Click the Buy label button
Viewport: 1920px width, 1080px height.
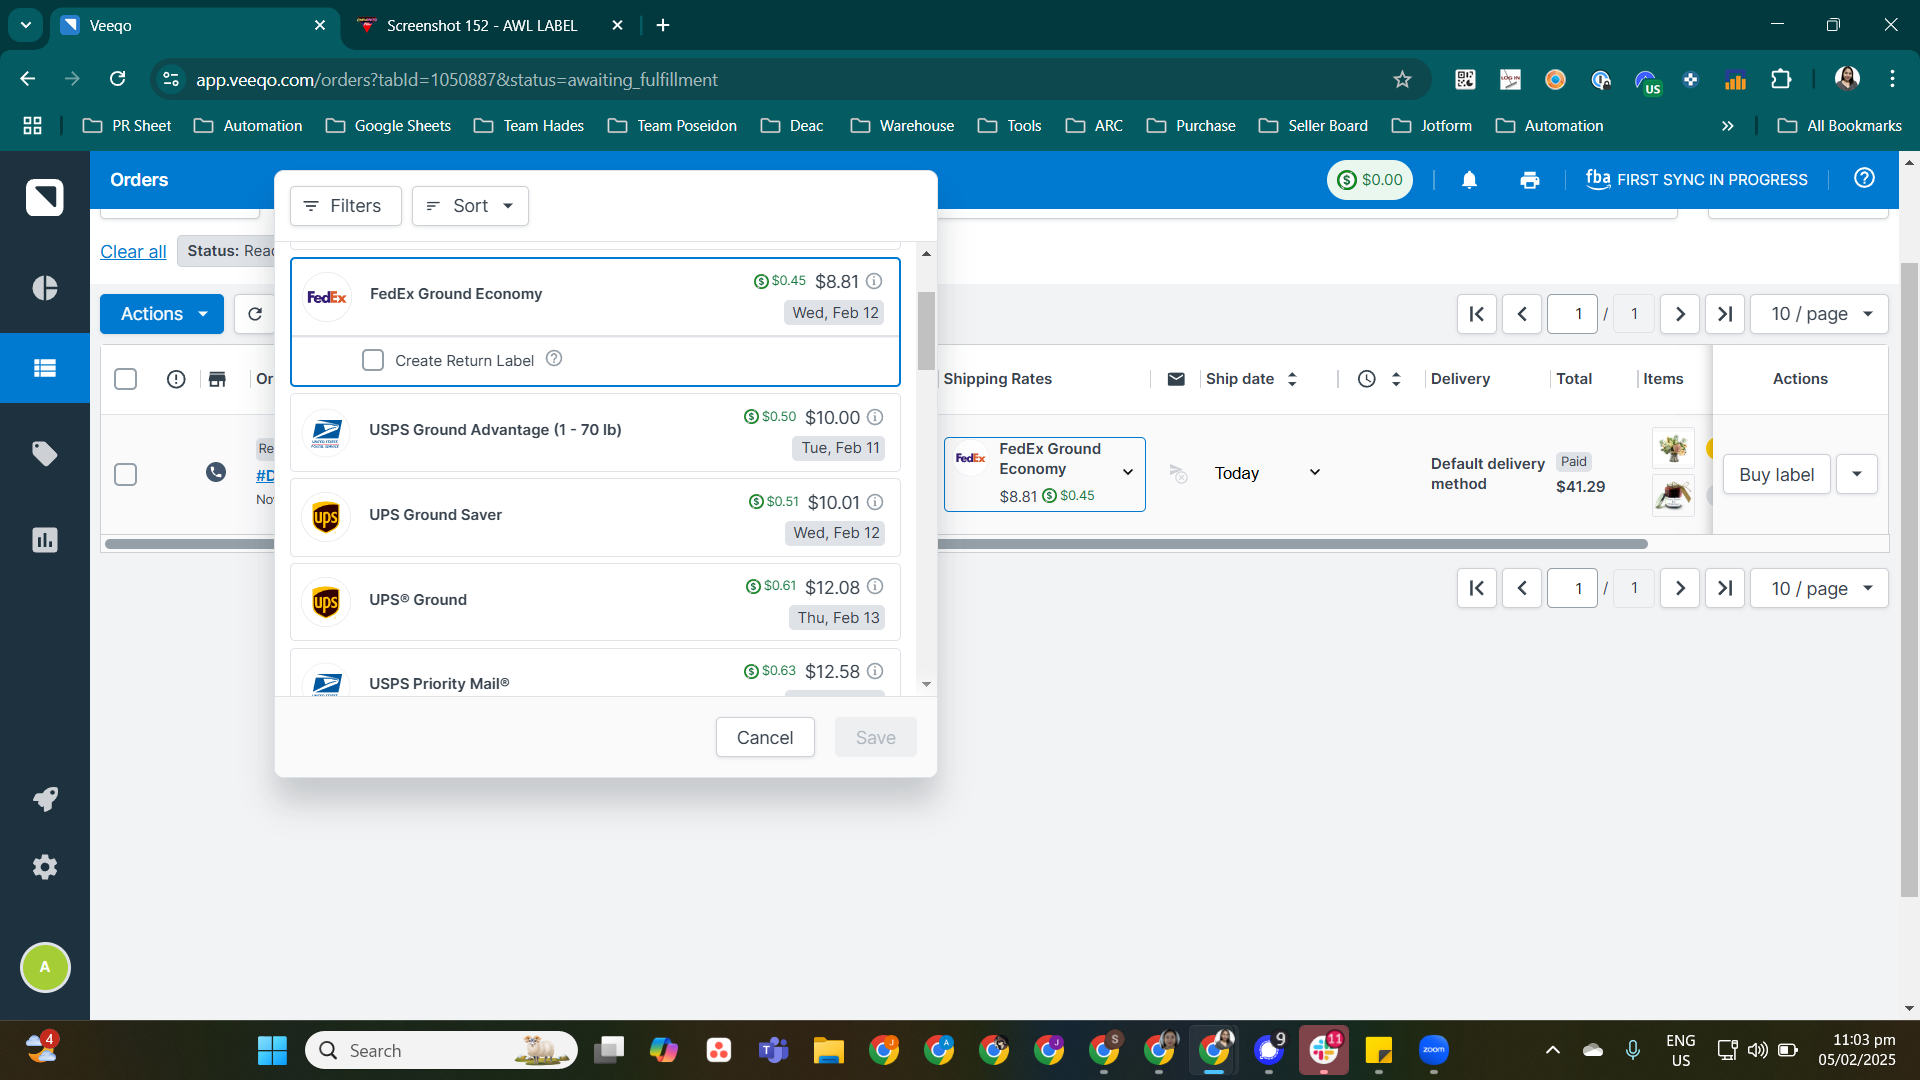1776,474
